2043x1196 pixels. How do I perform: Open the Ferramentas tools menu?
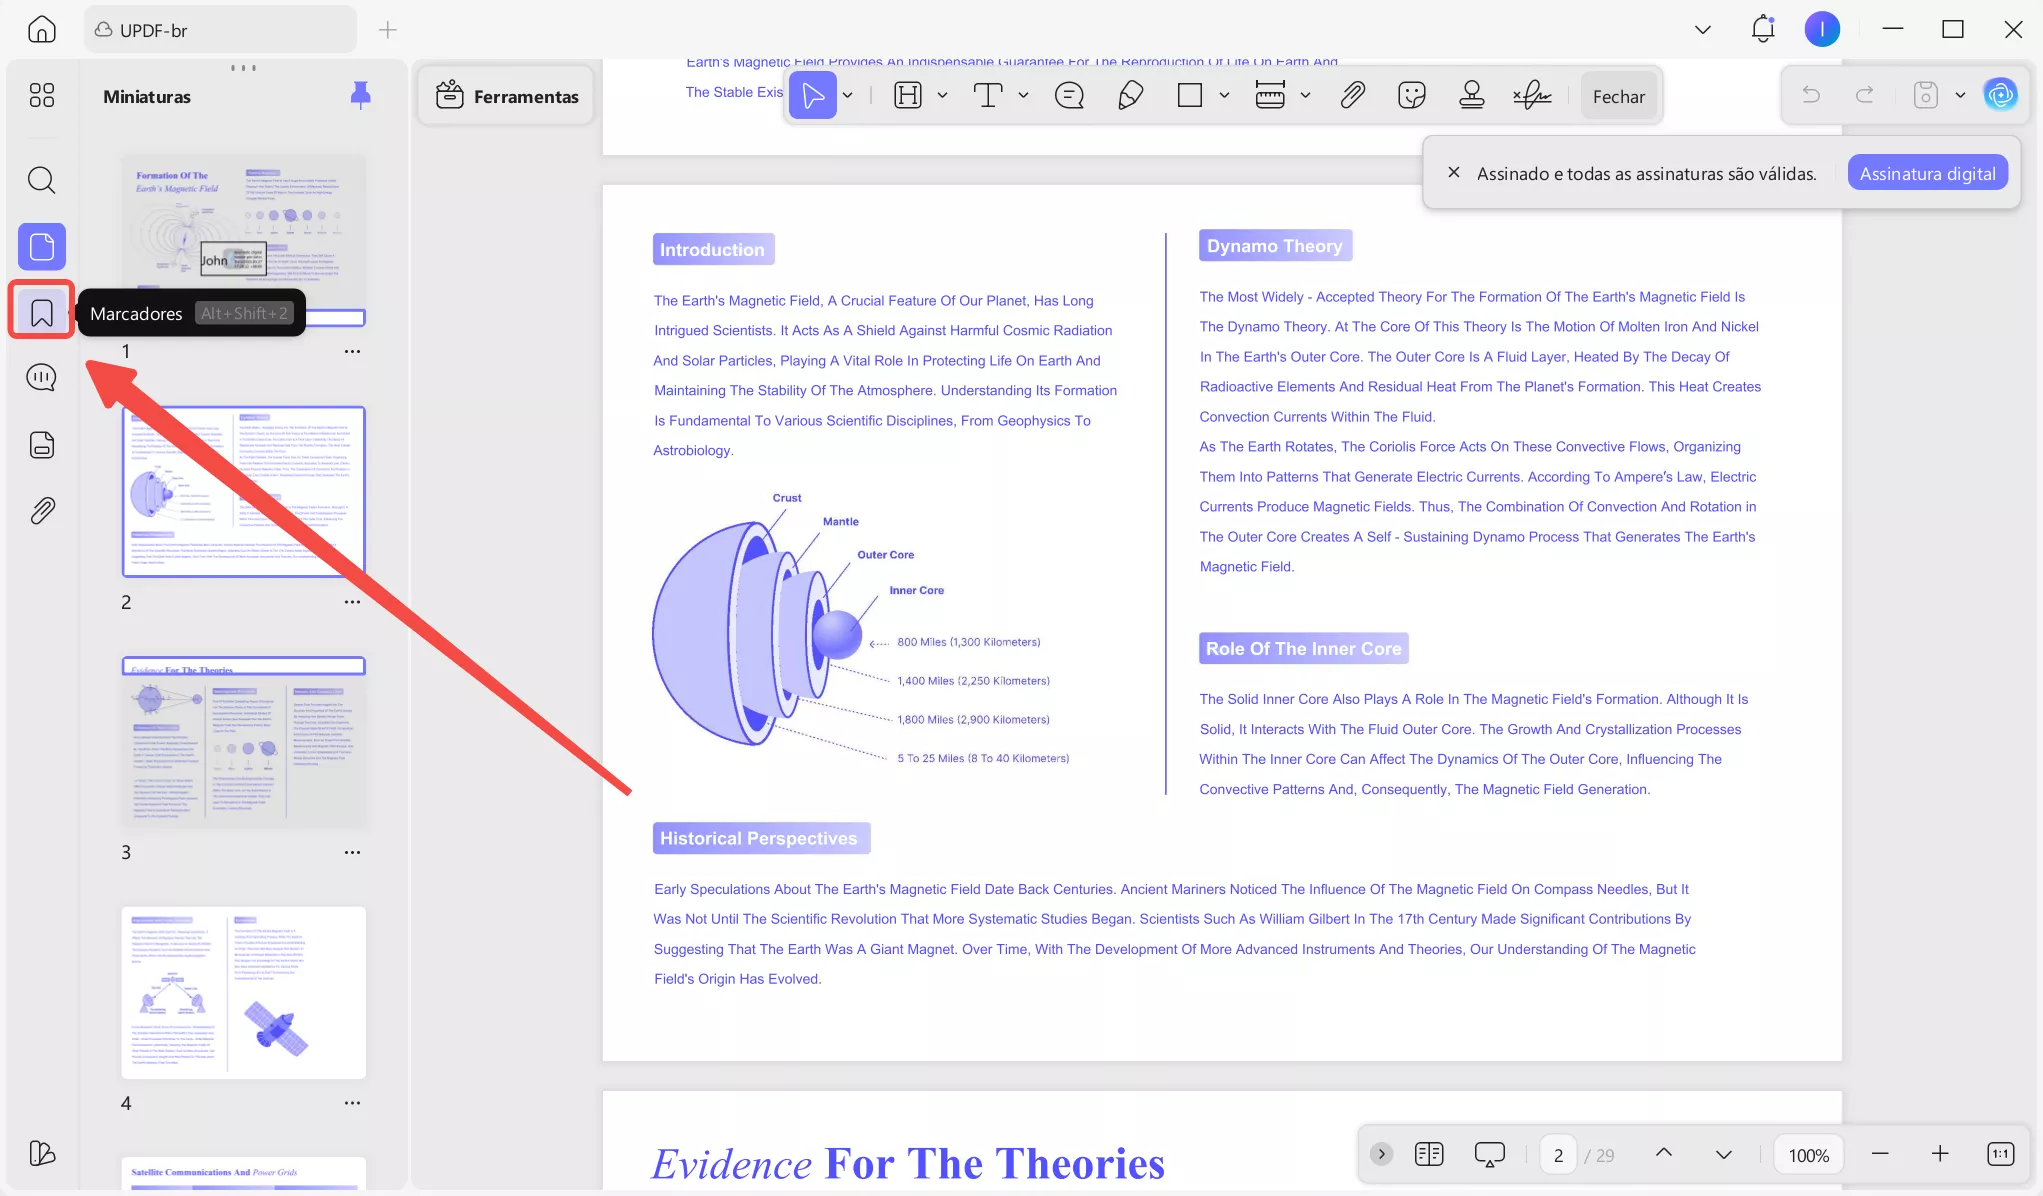[x=507, y=96]
